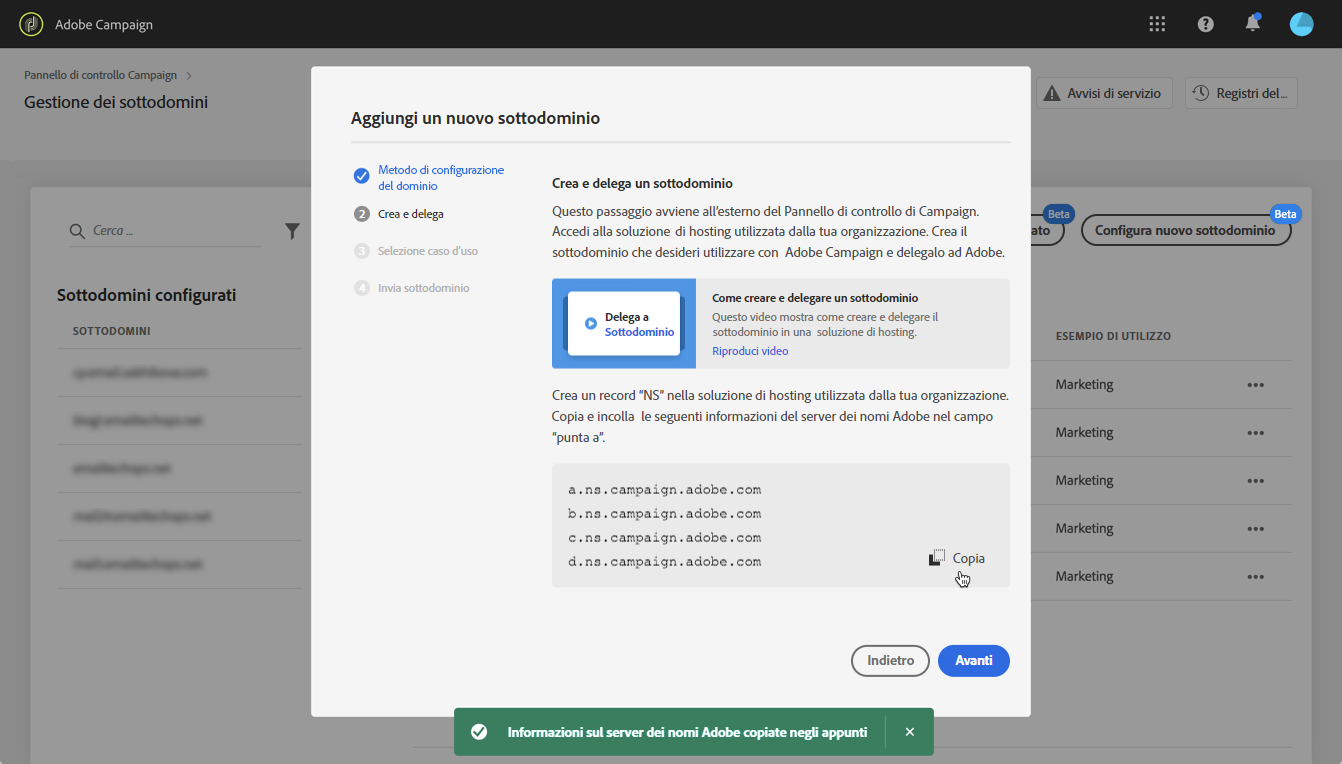Click the Indietro button
This screenshot has height=764, width=1342.
[890, 661]
